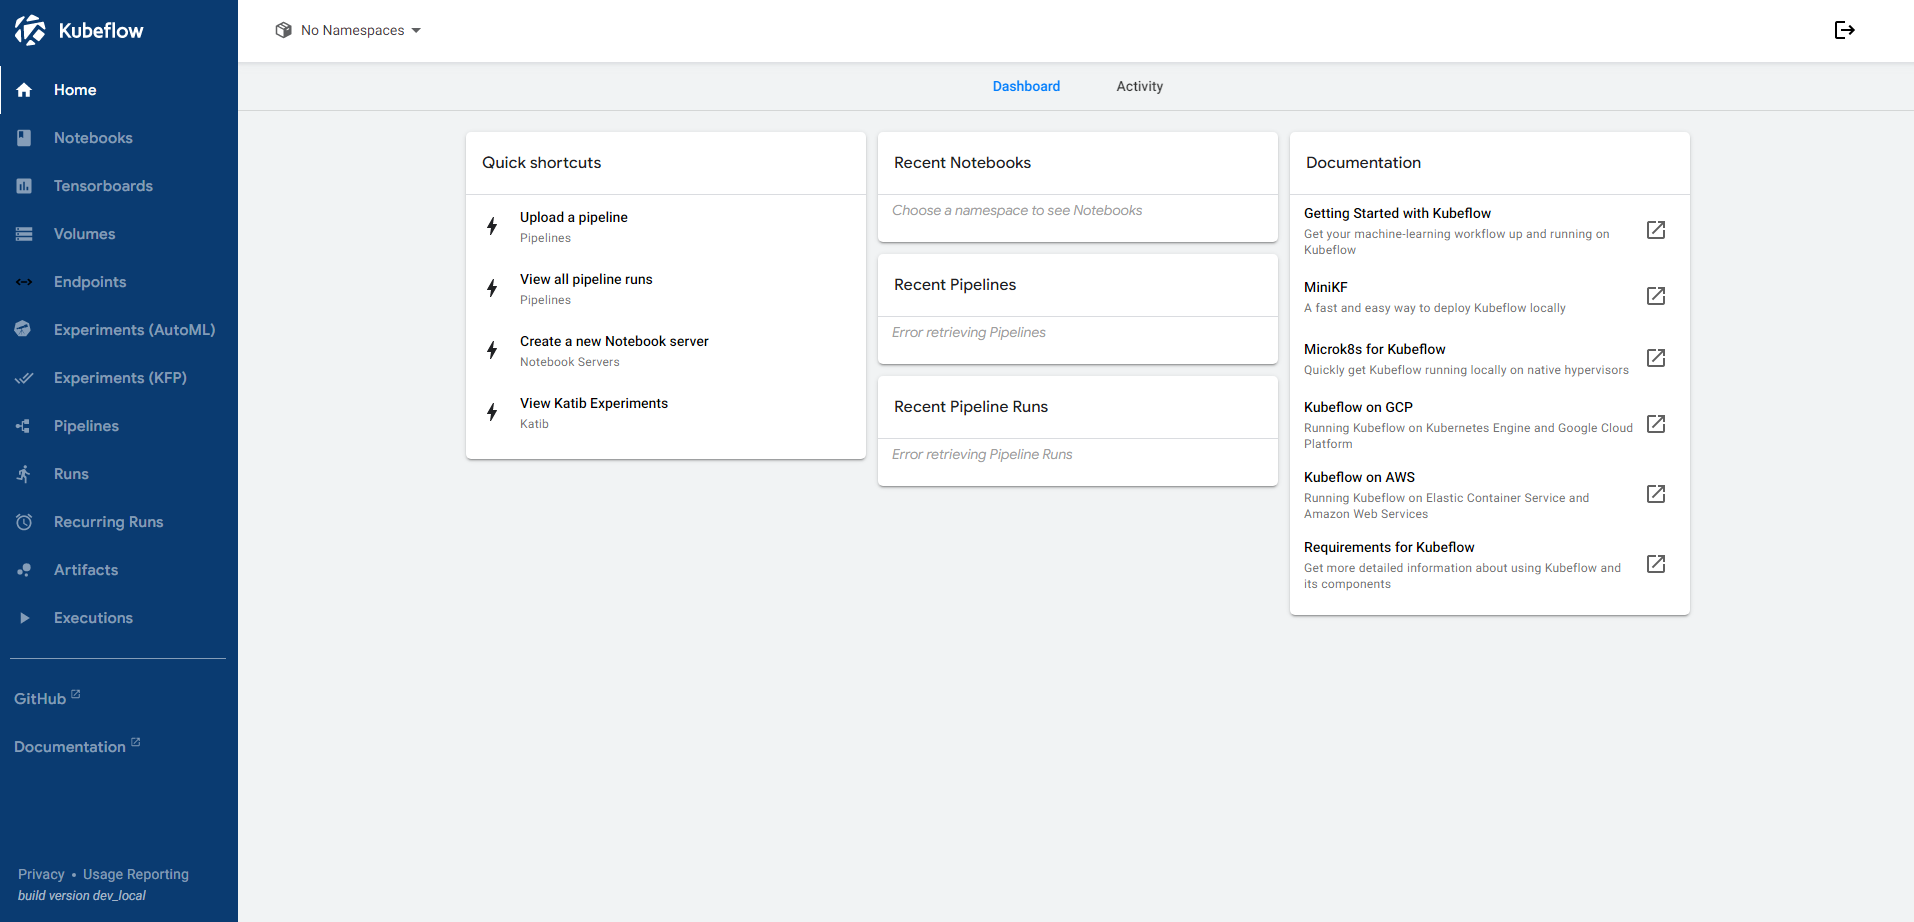Open the Kubeflow on GCP documentation title
Image resolution: width=1914 pixels, height=922 pixels.
click(1358, 407)
